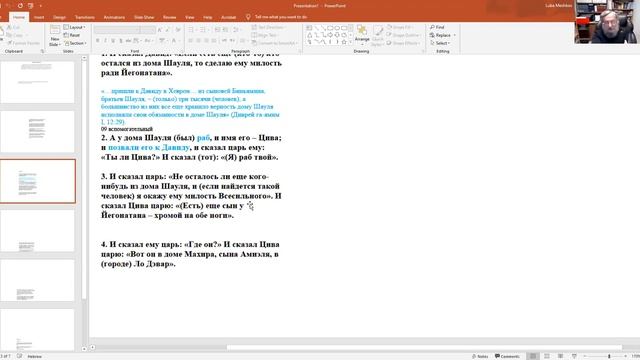Viewport: 640px width, 360px height.
Task: Open the Shape Effects dropdown
Action: (403, 43)
